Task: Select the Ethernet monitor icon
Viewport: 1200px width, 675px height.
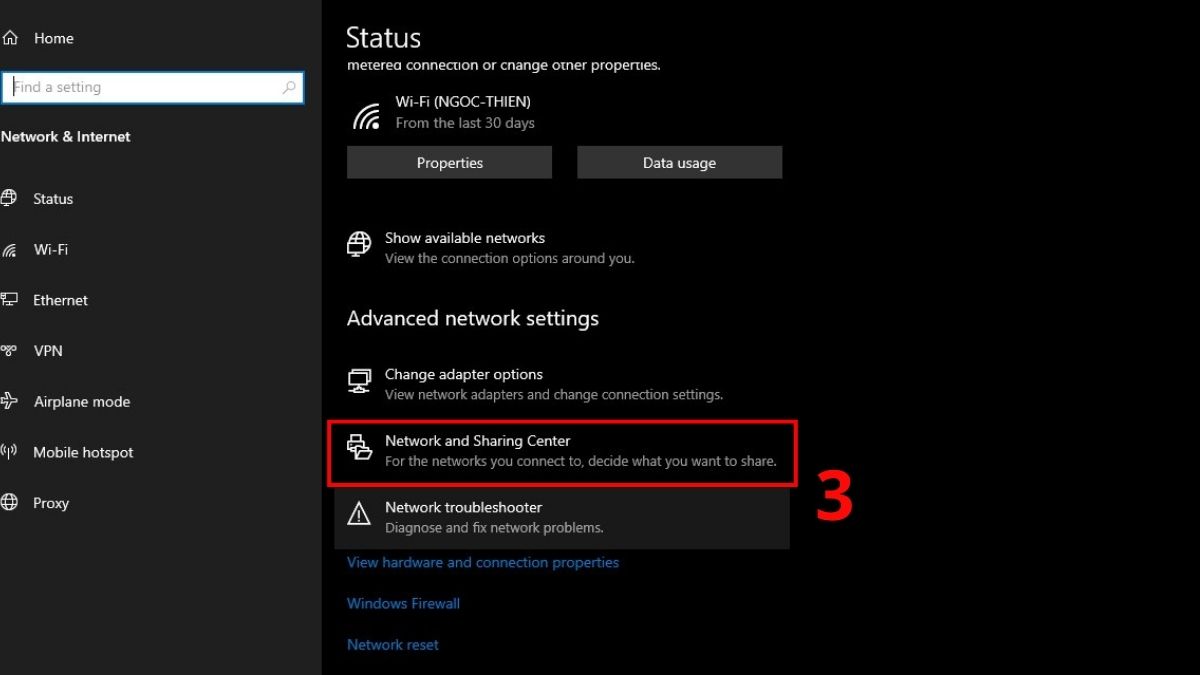Action: [12, 299]
